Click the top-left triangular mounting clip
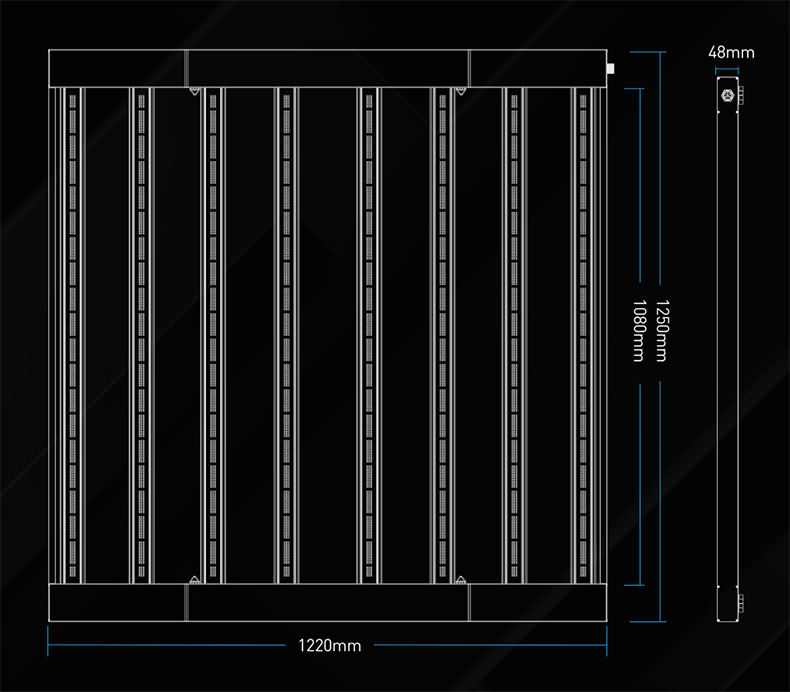790x692 pixels. pyautogui.click(x=193, y=92)
